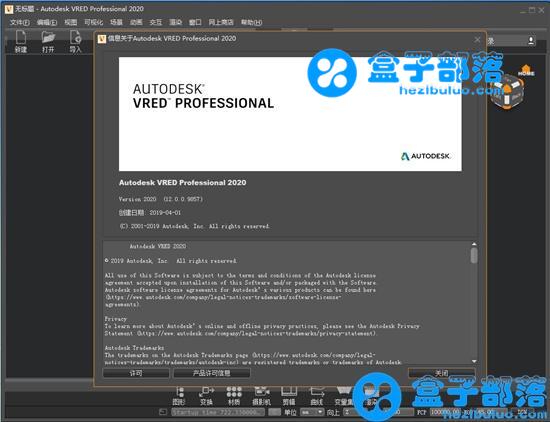Click the user account icon at top right
Viewport: 550px width, 422px height.
531,41
